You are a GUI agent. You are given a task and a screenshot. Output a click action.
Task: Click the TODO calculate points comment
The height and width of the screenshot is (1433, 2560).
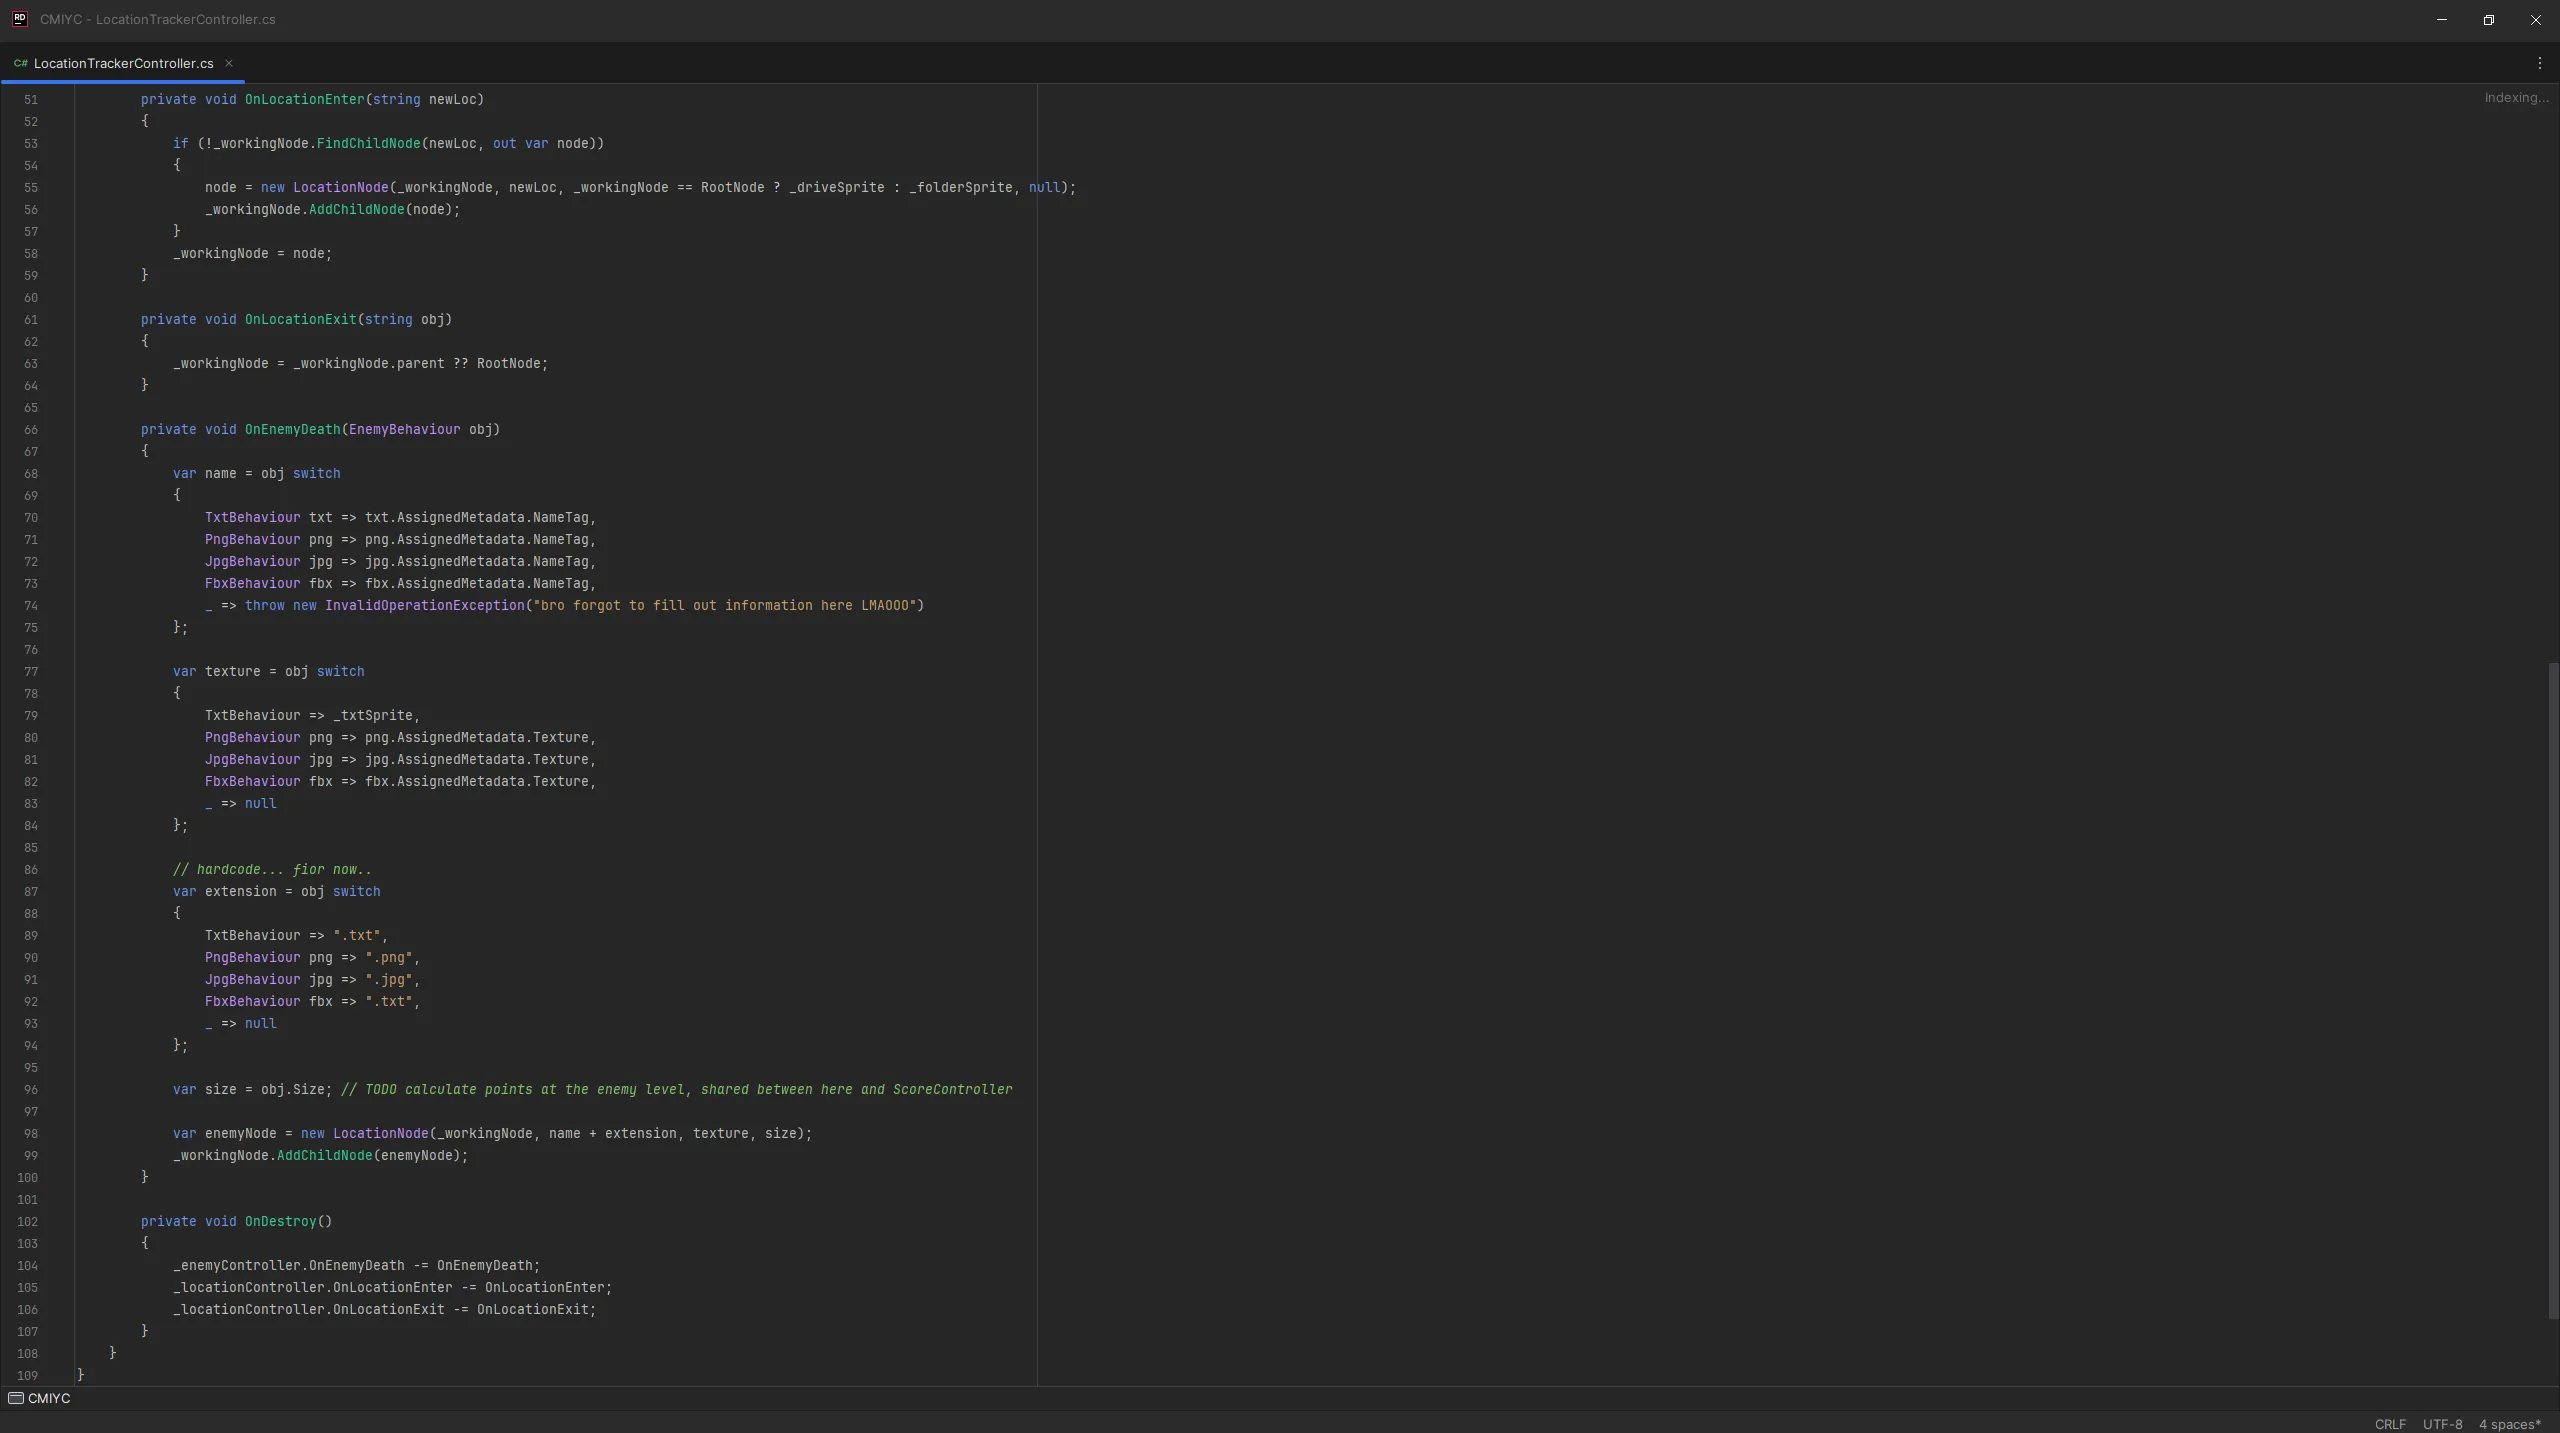pos(676,1089)
